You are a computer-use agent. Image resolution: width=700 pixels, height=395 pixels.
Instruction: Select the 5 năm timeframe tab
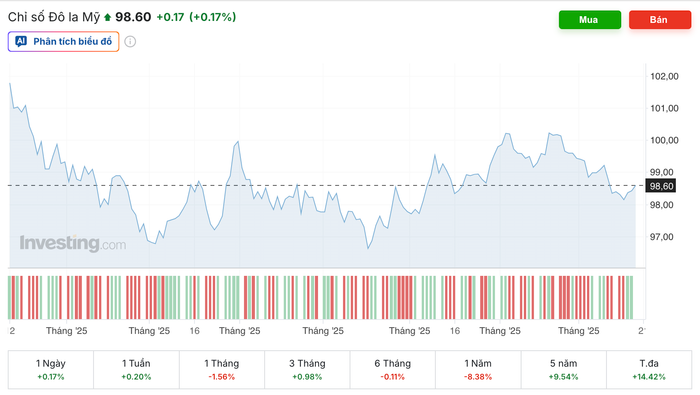563,370
